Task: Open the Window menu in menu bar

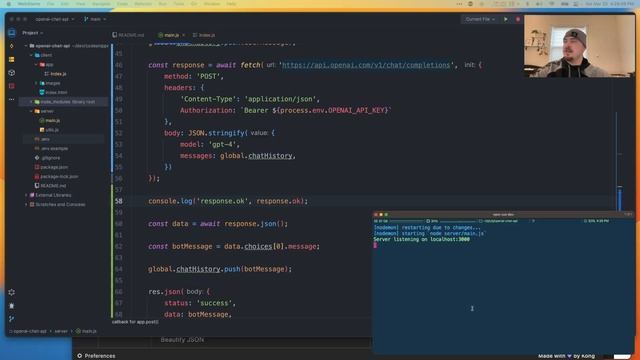Action: point(212,4)
